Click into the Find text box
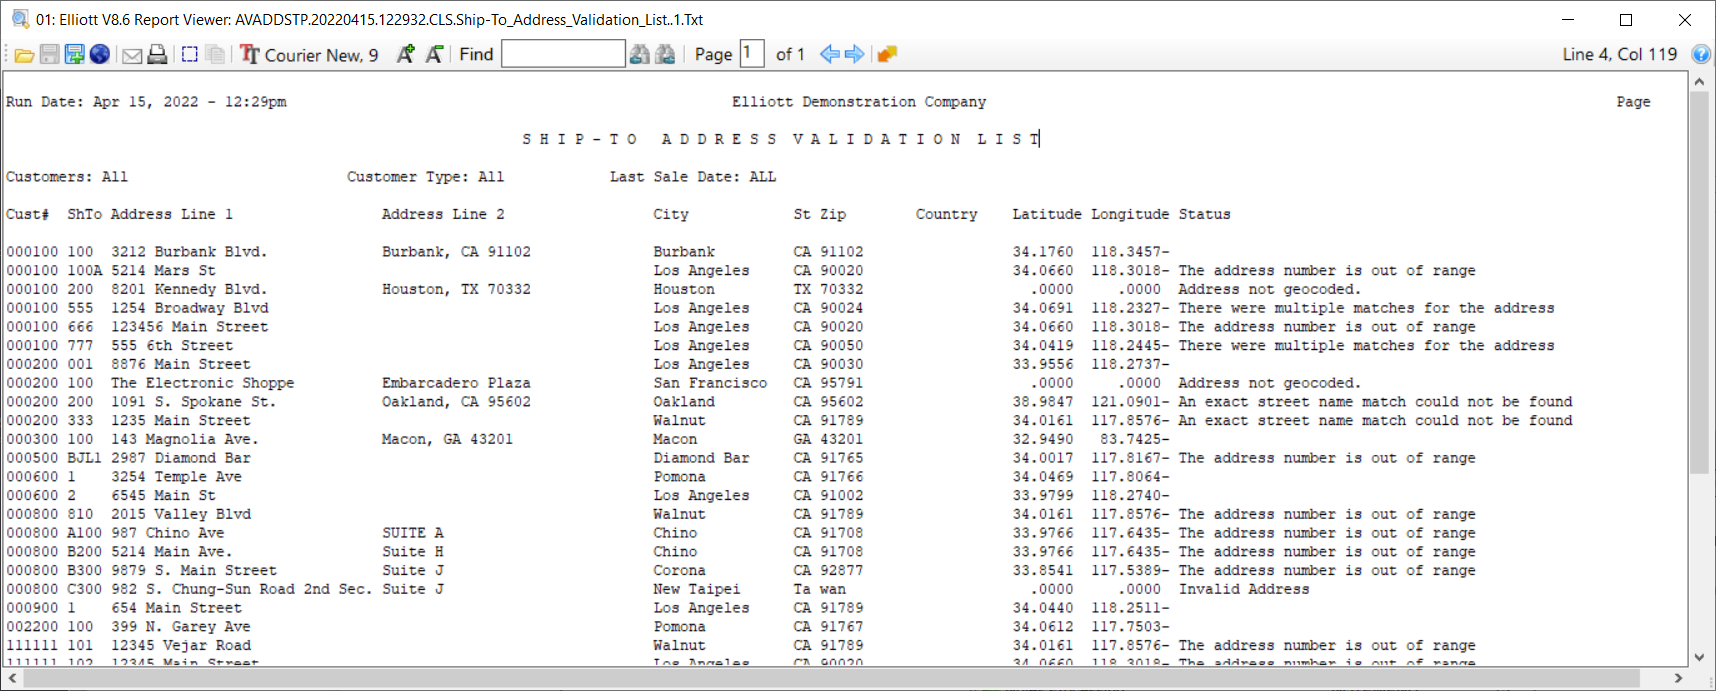Viewport: 1716px width, 691px height. [563, 54]
